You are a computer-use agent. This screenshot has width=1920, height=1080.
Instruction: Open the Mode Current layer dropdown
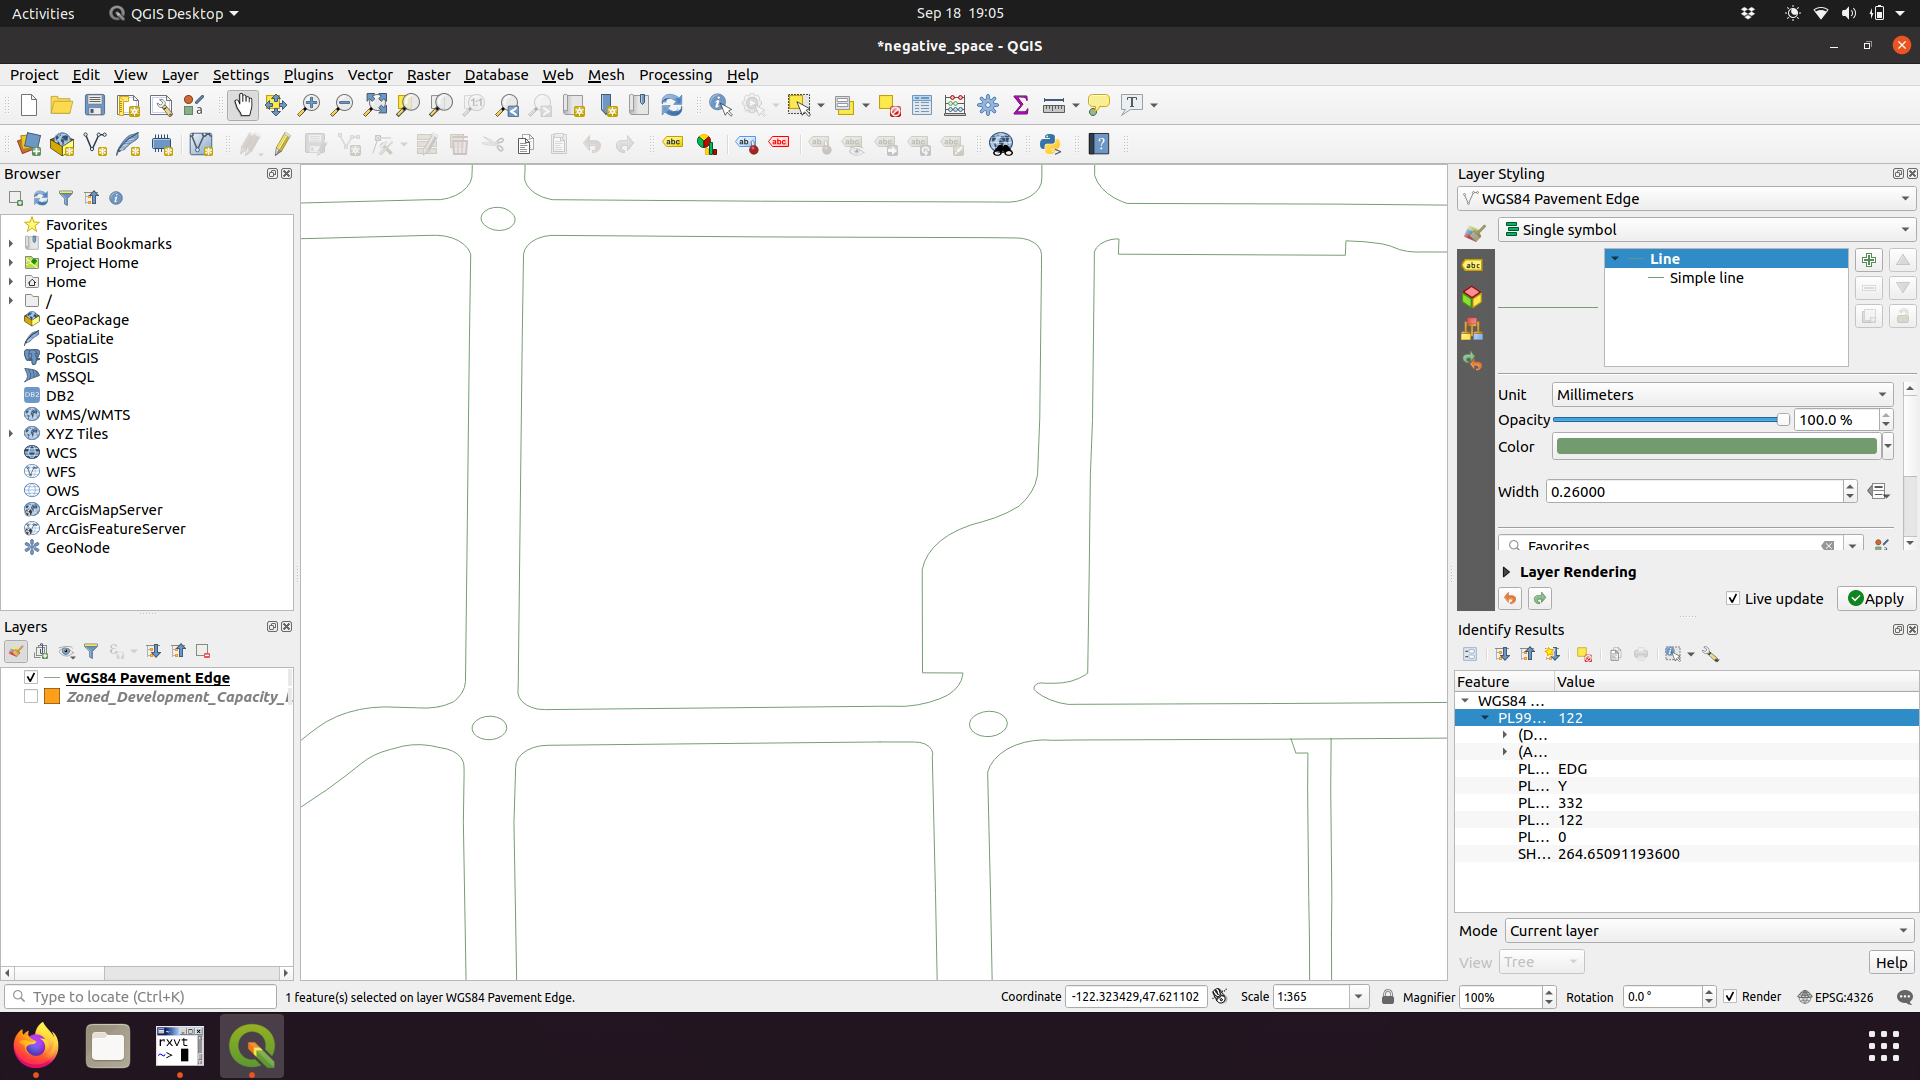tap(1708, 931)
